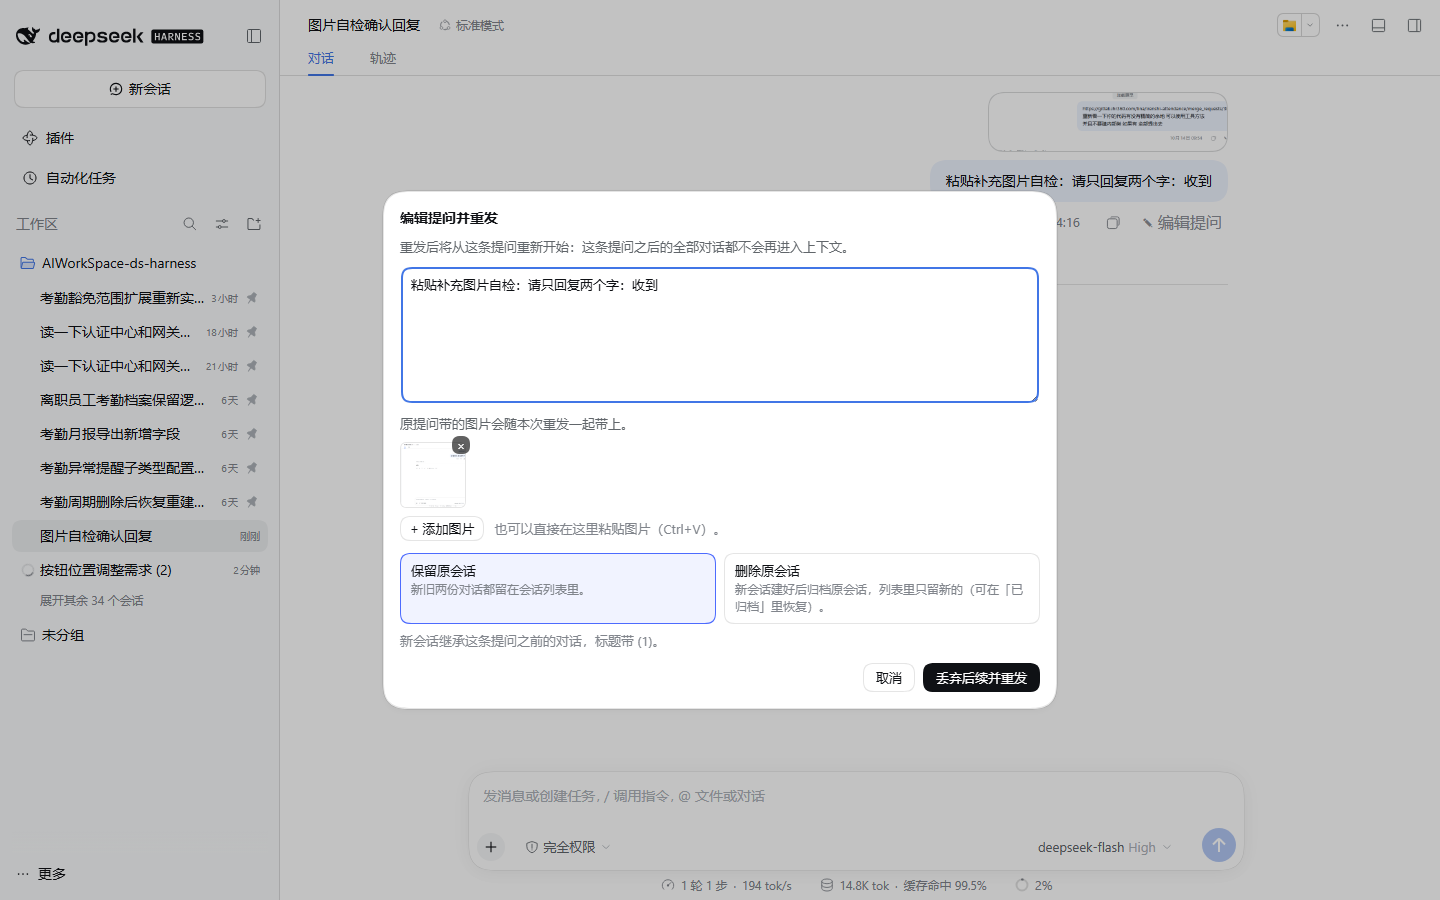The height and width of the screenshot is (900, 1440).
Task: Switch to the 对话 tab
Action: pos(321,58)
